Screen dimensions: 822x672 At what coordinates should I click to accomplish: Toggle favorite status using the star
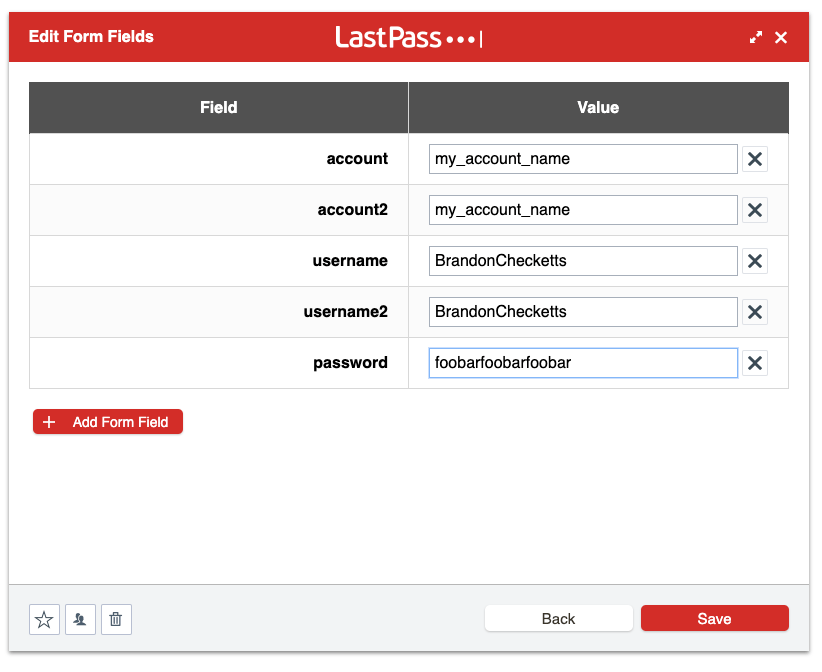tap(44, 618)
